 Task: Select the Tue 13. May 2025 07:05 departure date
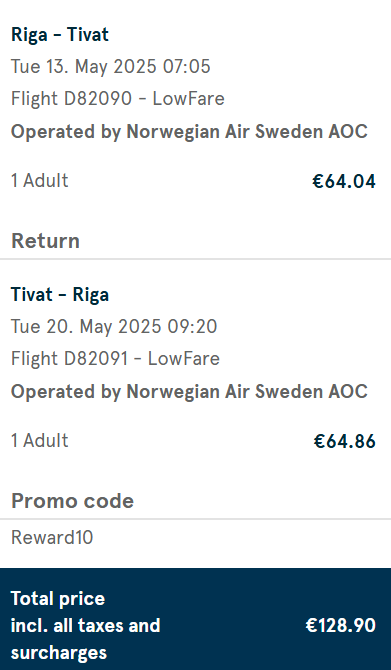tap(111, 67)
